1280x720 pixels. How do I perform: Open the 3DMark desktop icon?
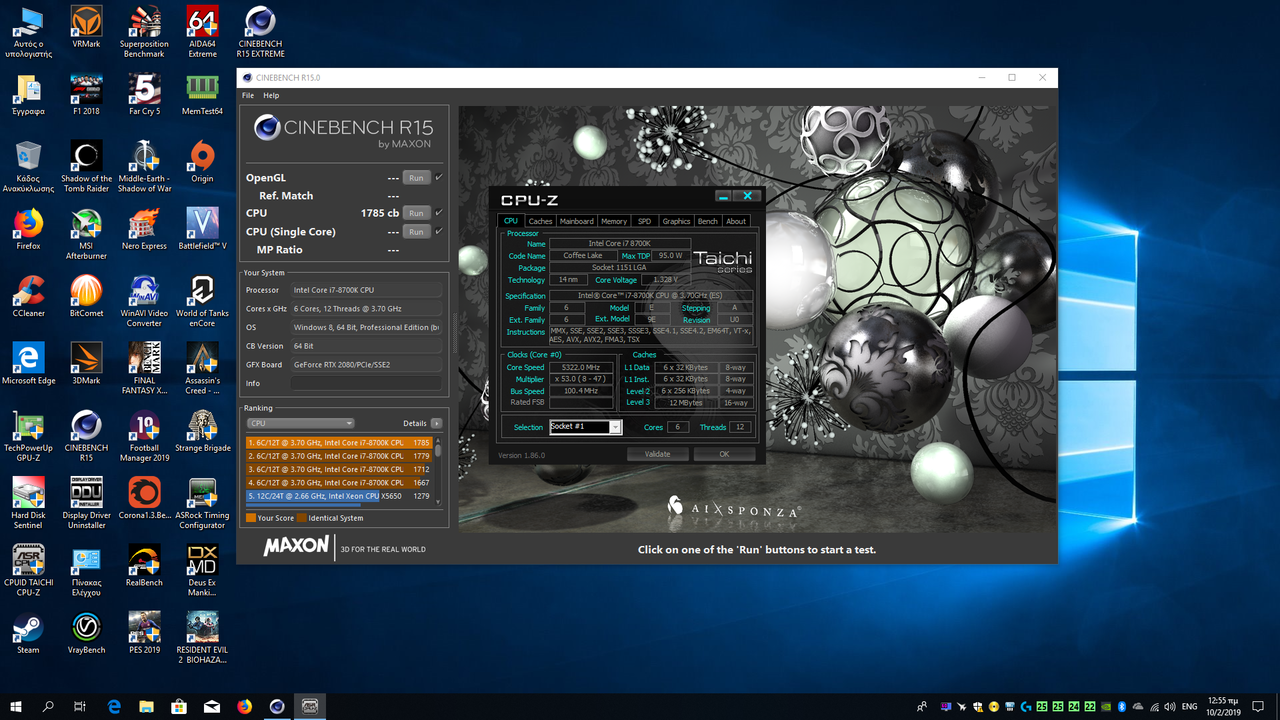click(86, 363)
